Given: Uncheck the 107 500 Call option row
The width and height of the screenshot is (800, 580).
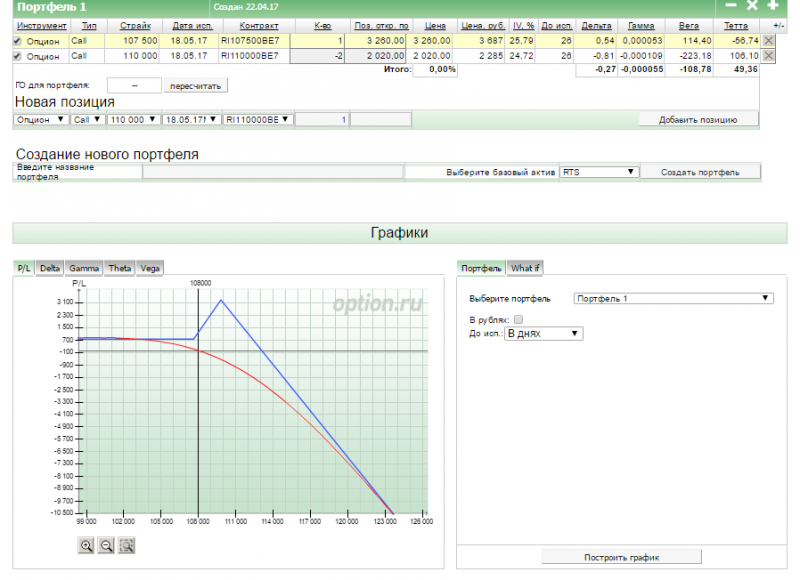Looking at the screenshot, I should (17, 41).
